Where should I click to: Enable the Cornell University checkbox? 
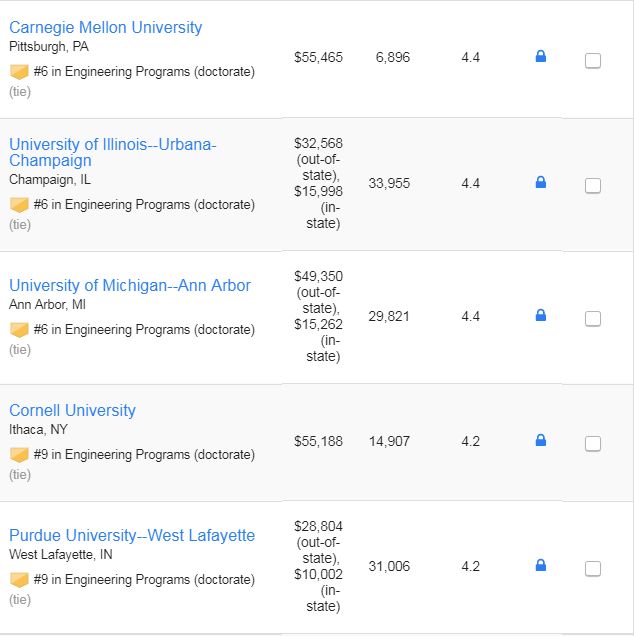[593, 444]
